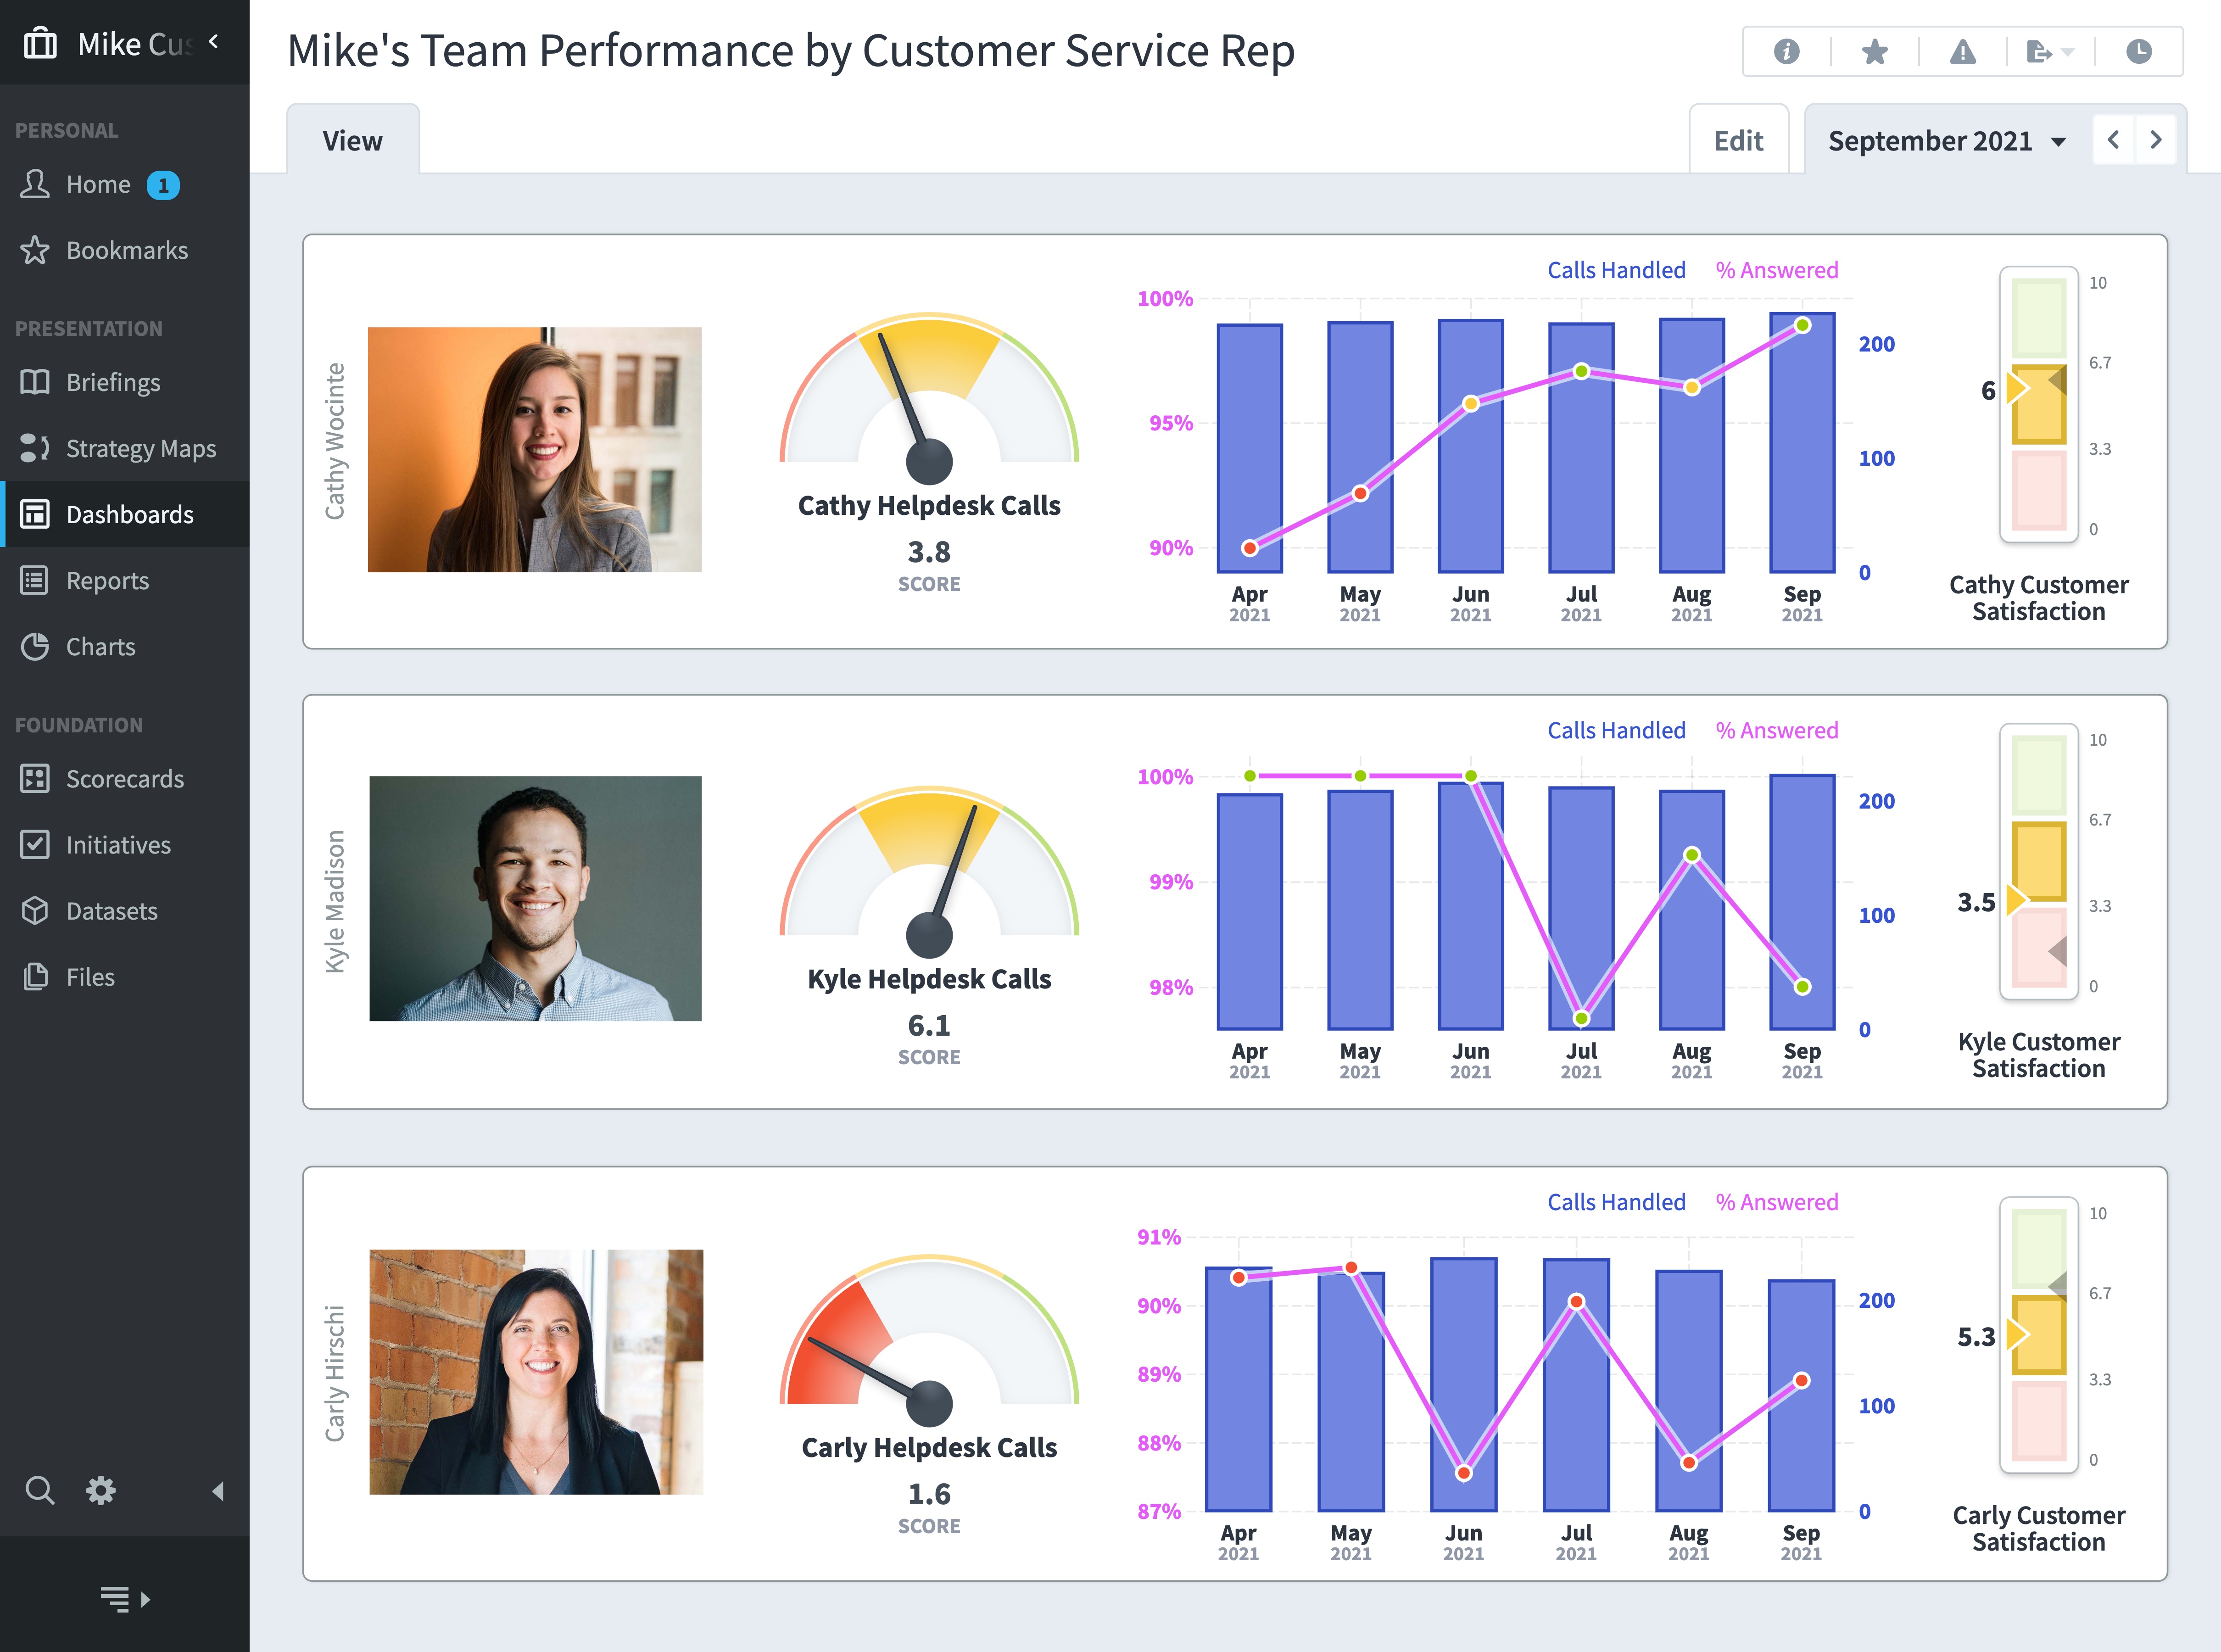Image resolution: width=2221 pixels, height=1652 pixels.
Task: Toggle % Answered legend in Kyle's chart
Action: click(1776, 730)
